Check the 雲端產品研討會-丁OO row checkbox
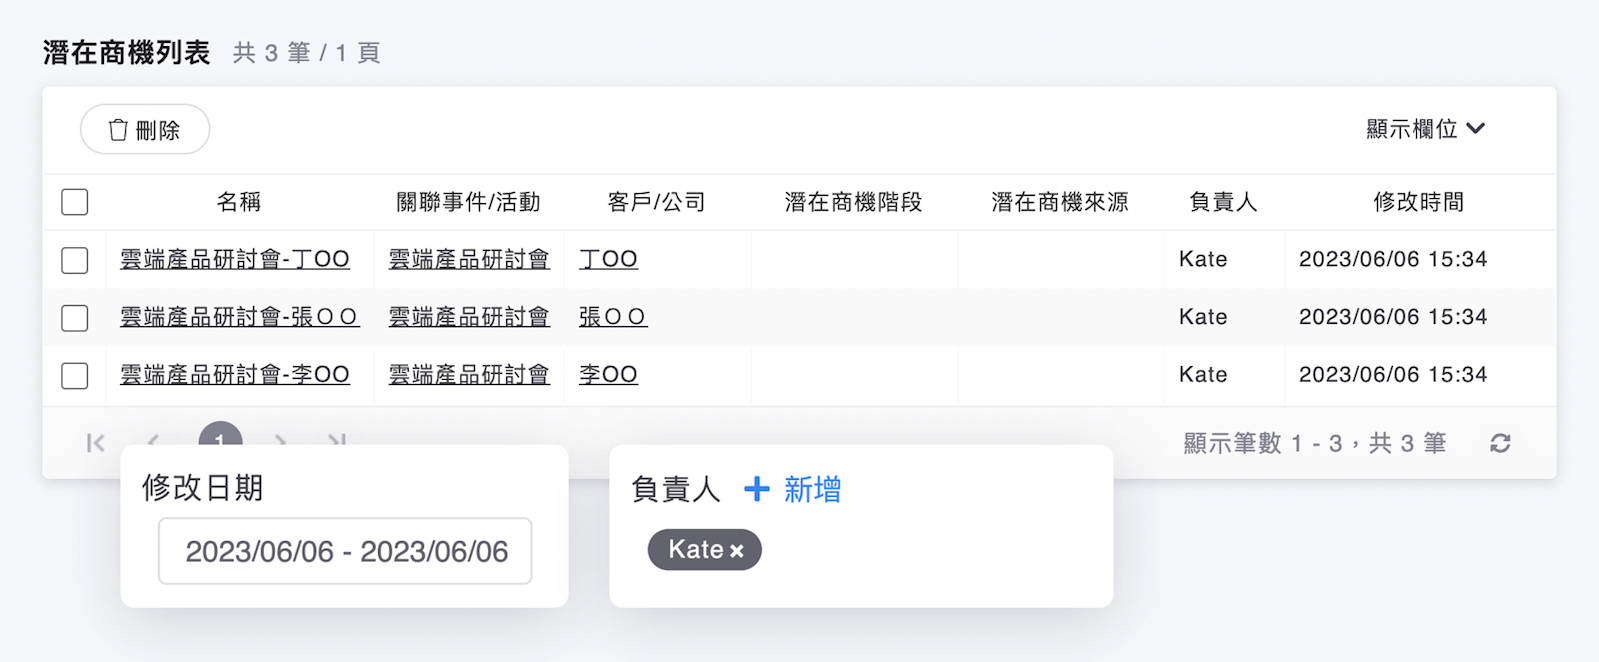1599x662 pixels. [75, 260]
